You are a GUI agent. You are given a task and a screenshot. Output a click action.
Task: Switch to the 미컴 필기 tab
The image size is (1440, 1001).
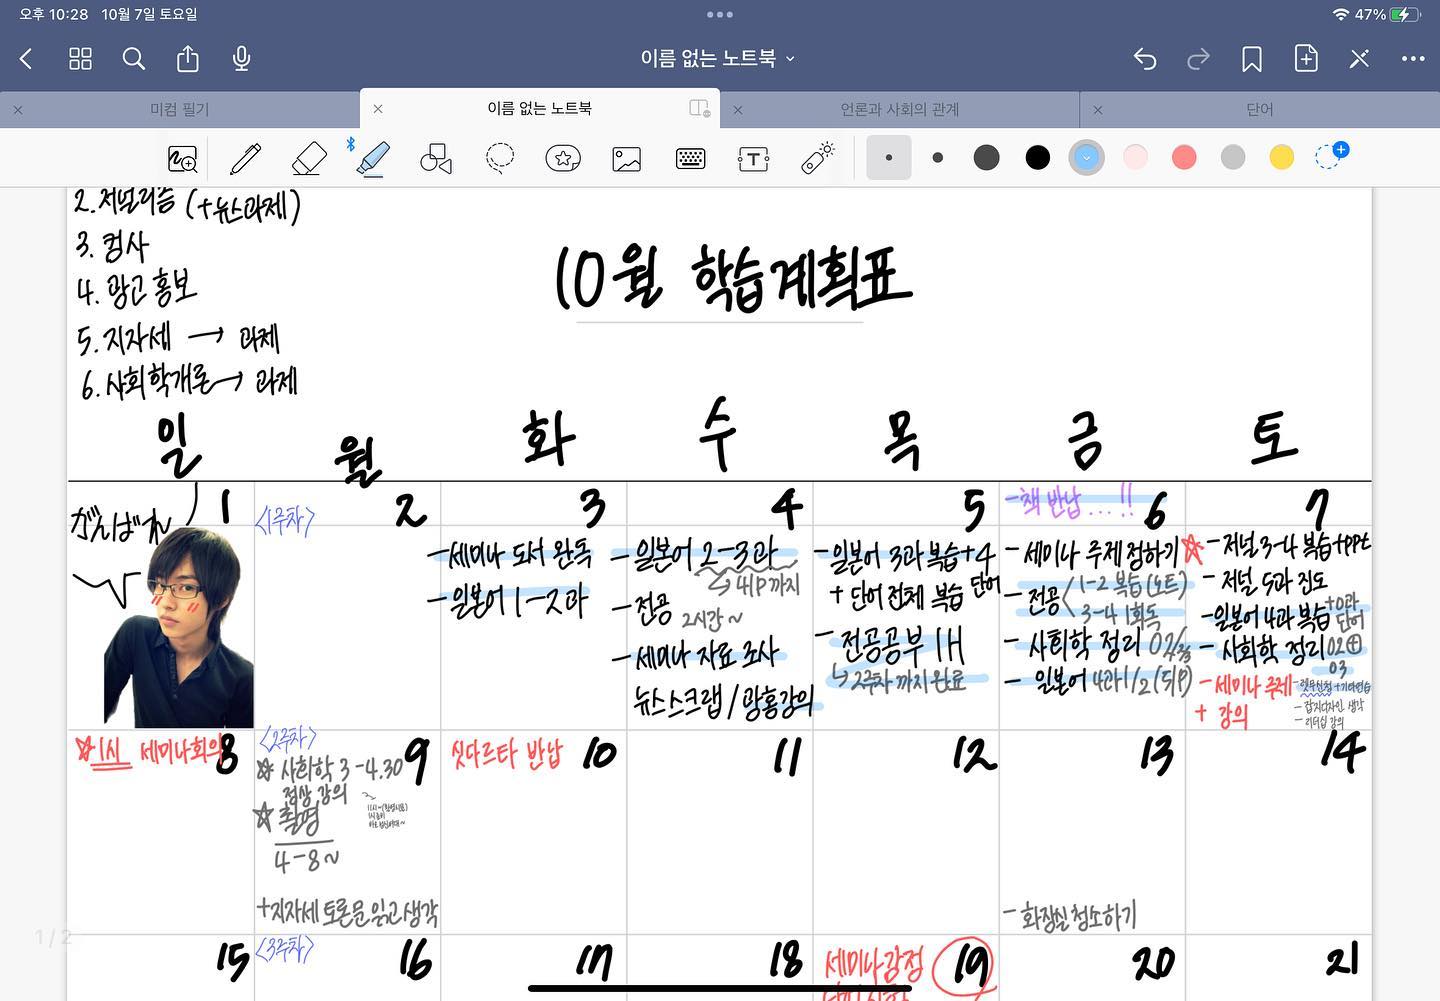click(x=180, y=109)
